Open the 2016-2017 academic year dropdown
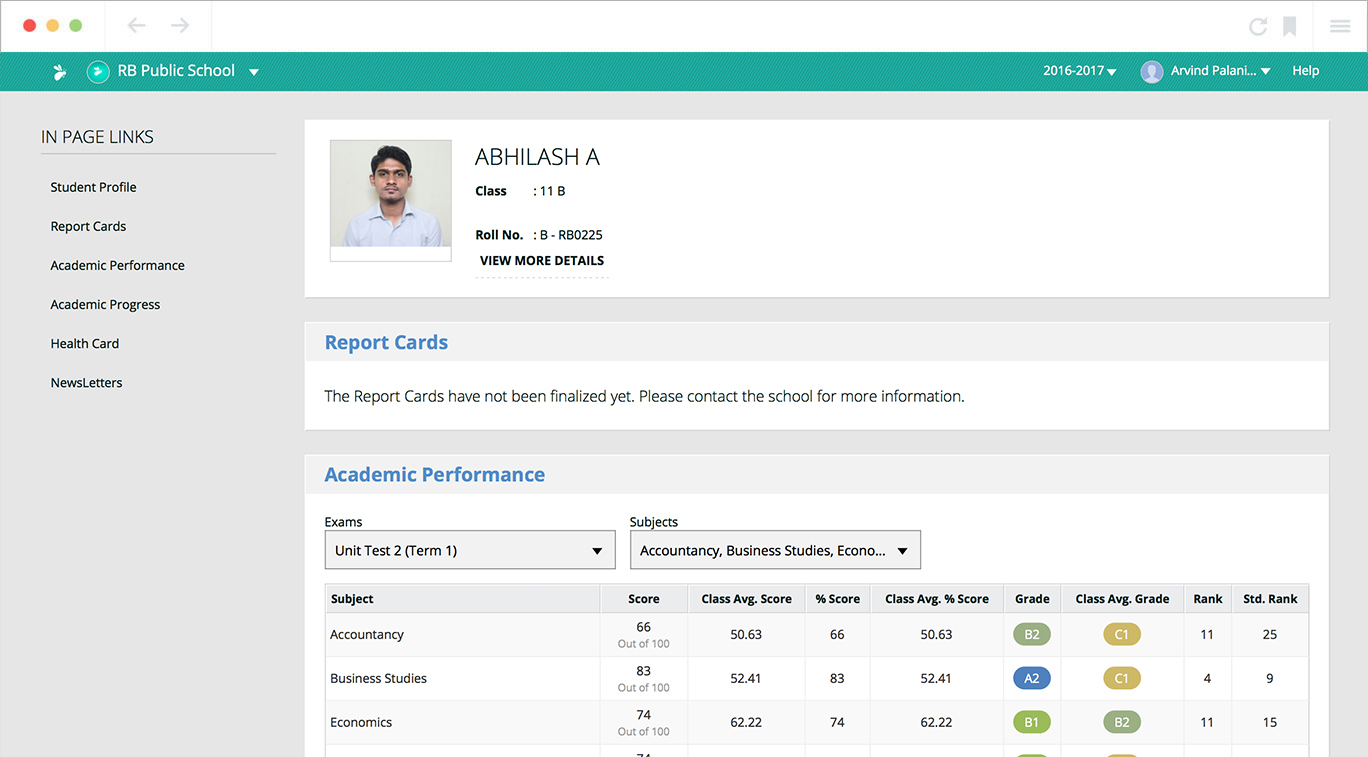The image size is (1368, 757). [x=1079, y=71]
